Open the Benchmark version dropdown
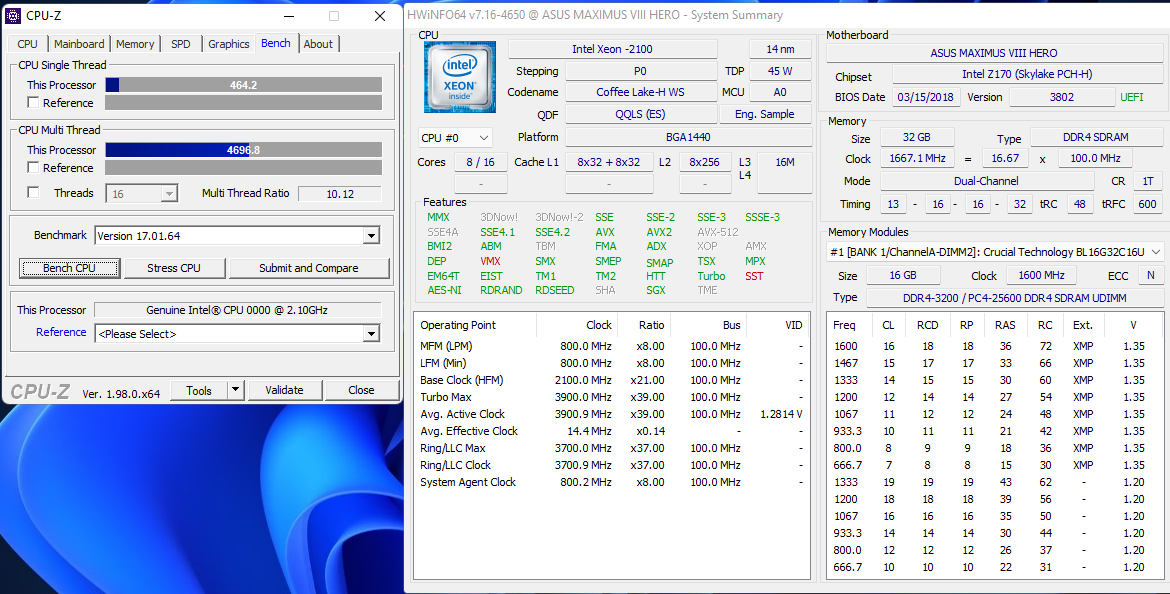This screenshot has height=594, width=1170. (x=371, y=236)
